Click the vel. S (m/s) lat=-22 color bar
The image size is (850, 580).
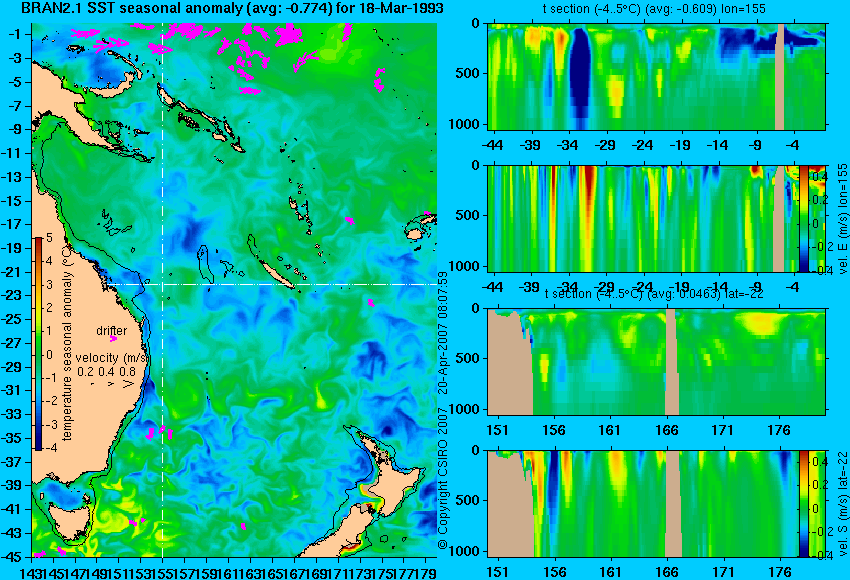[x=804, y=504]
